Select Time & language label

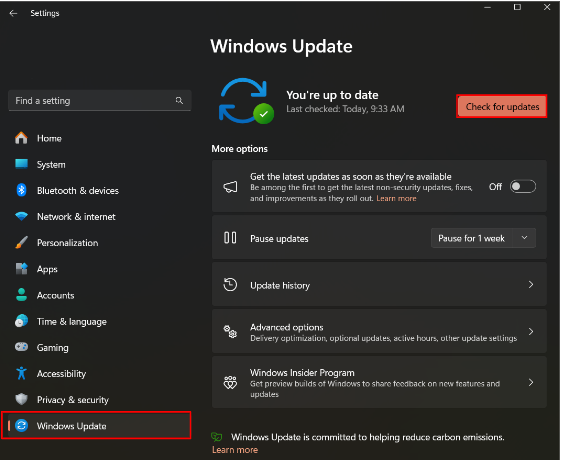(x=72, y=322)
